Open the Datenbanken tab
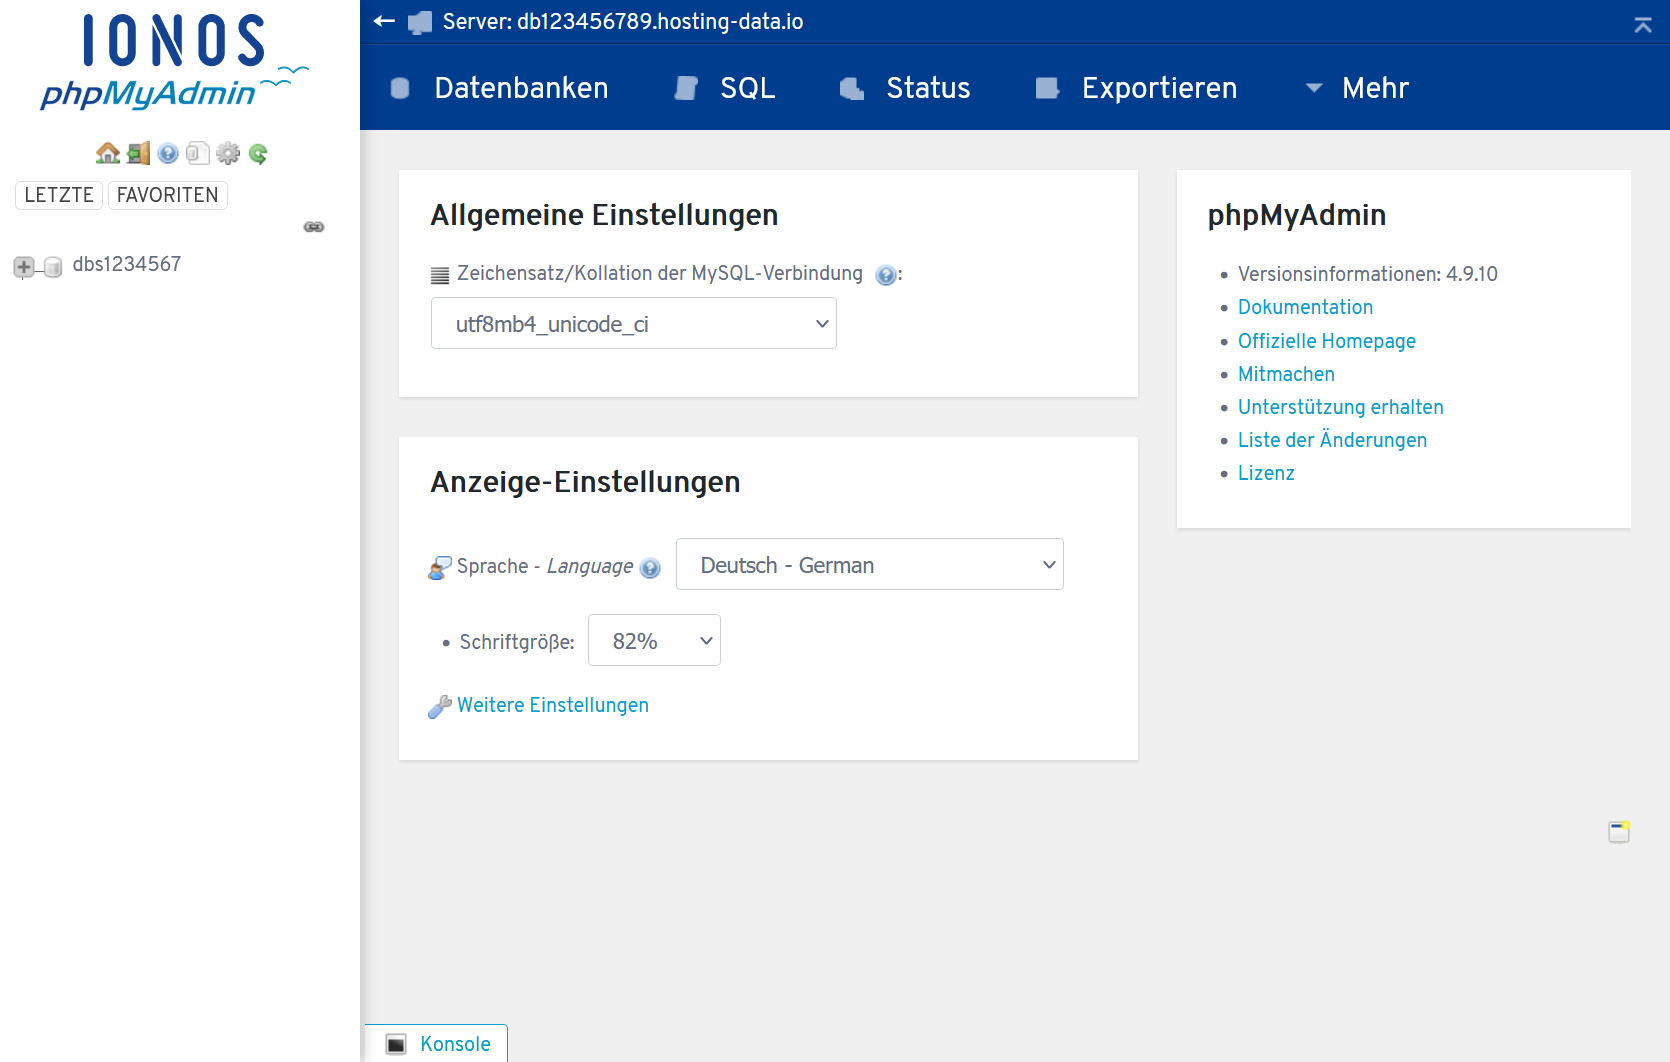 (499, 88)
